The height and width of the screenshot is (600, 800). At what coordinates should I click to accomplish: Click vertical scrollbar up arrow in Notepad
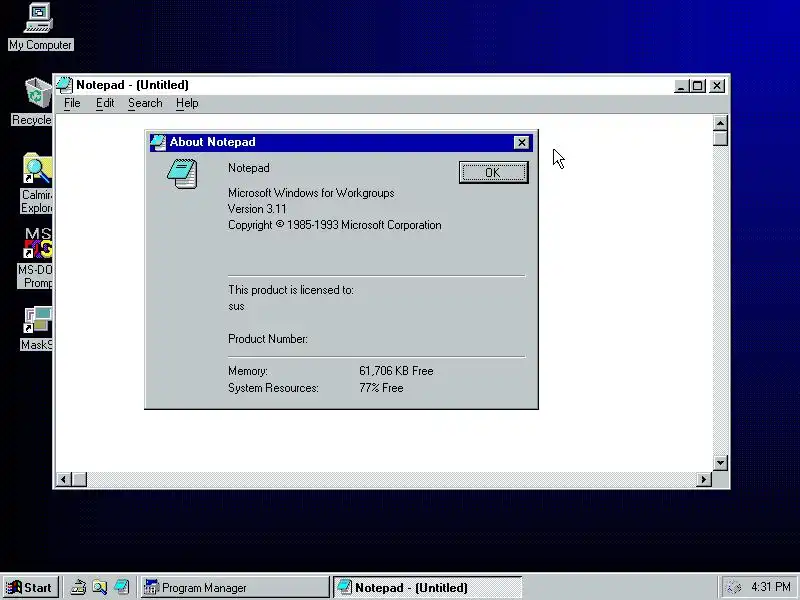click(720, 123)
